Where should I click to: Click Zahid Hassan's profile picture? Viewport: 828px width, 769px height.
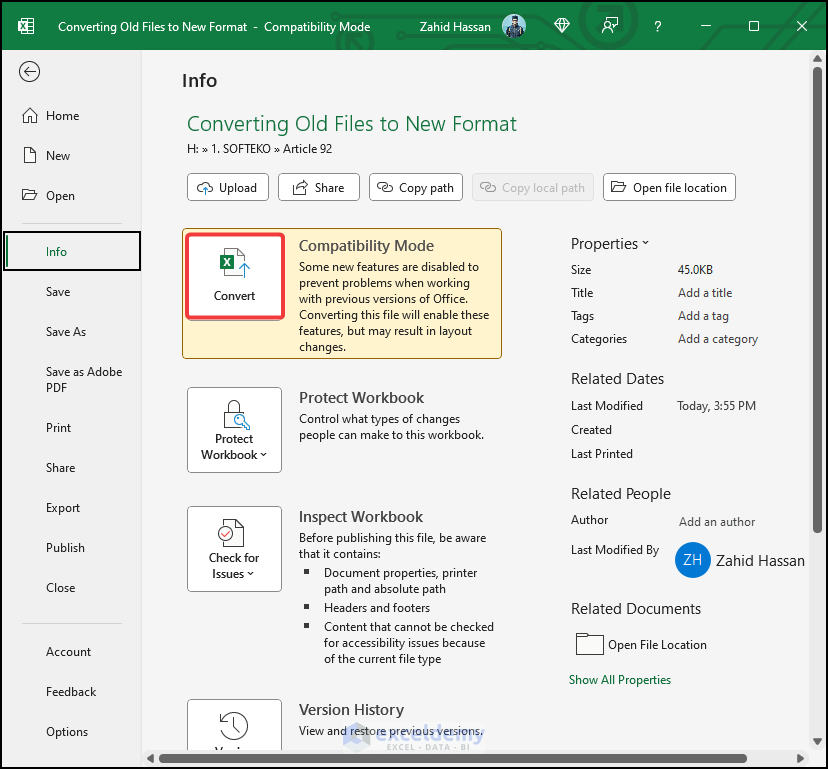(x=514, y=26)
